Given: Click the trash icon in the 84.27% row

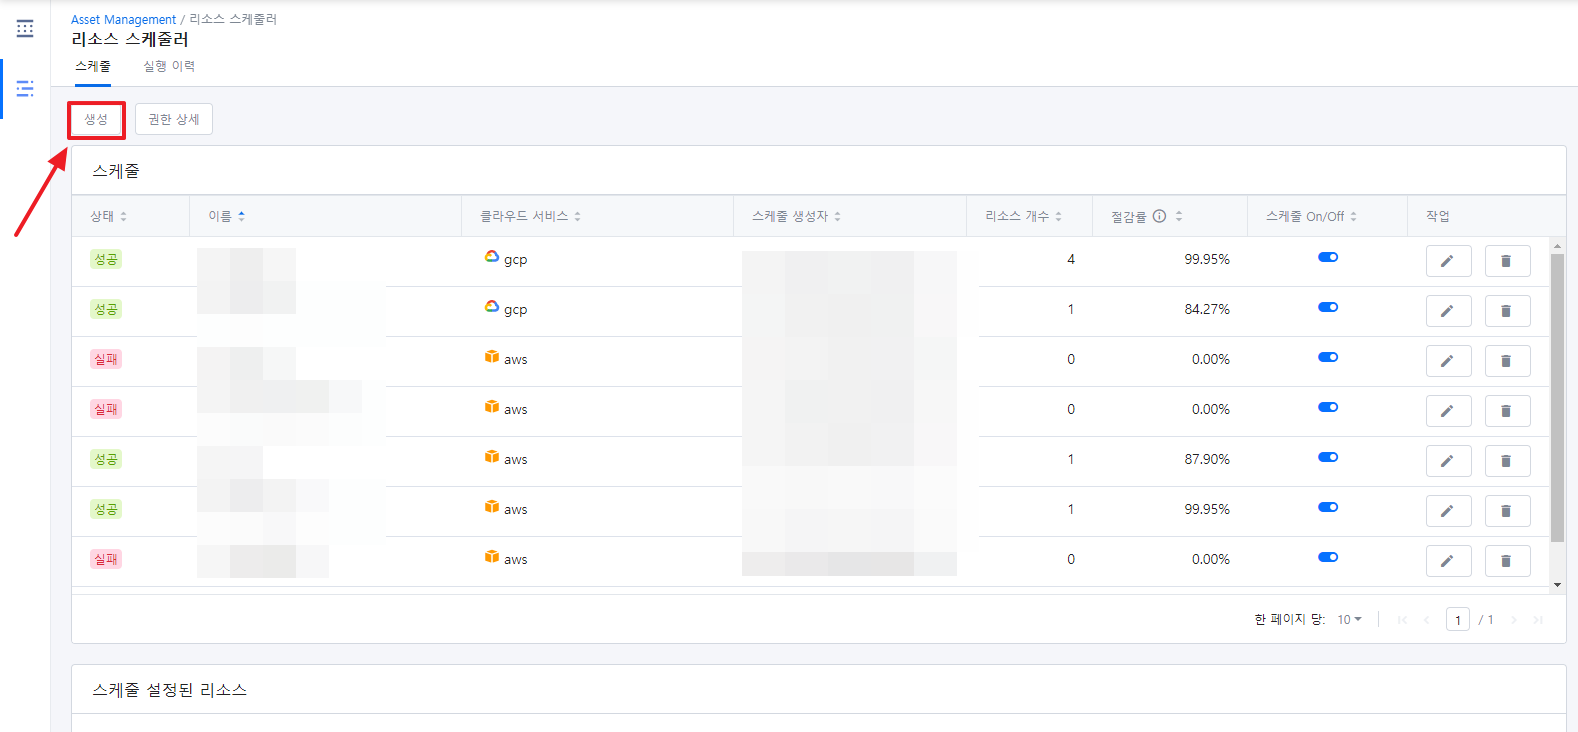Looking at the screenshot, I should (x=1506, y=311).
